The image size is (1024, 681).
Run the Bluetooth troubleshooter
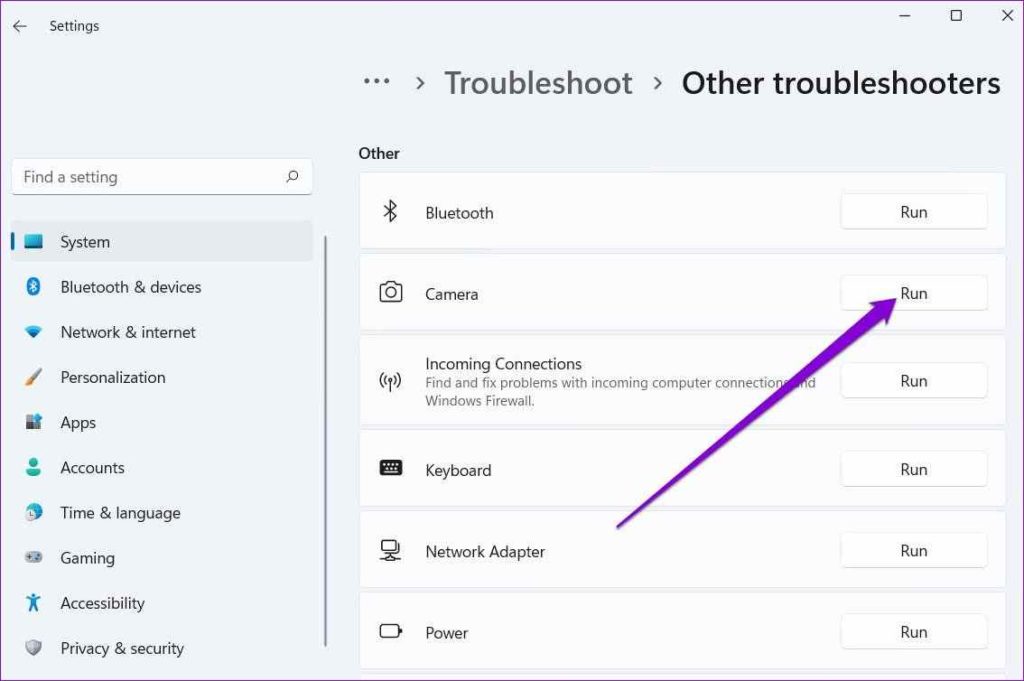[x=914, y=212]
